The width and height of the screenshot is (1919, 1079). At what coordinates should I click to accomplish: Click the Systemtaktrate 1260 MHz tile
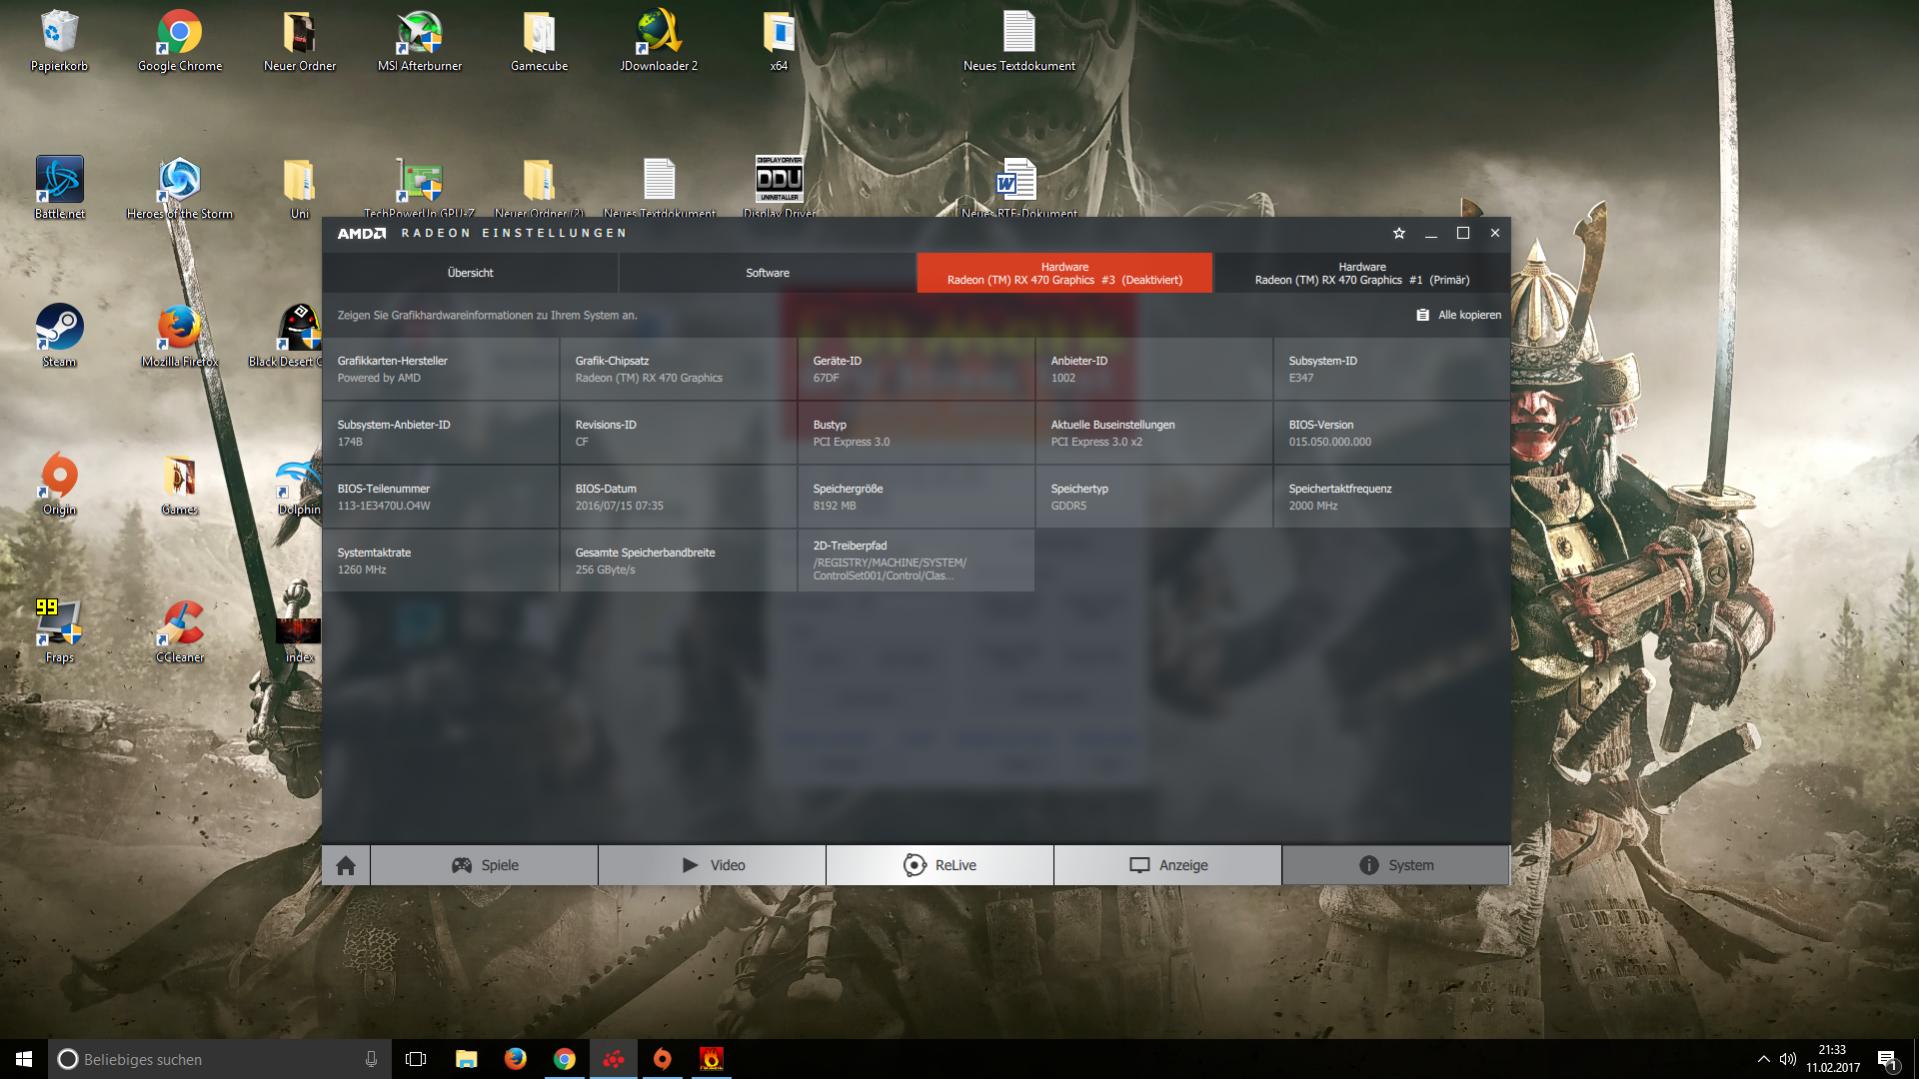coord(440,561)
